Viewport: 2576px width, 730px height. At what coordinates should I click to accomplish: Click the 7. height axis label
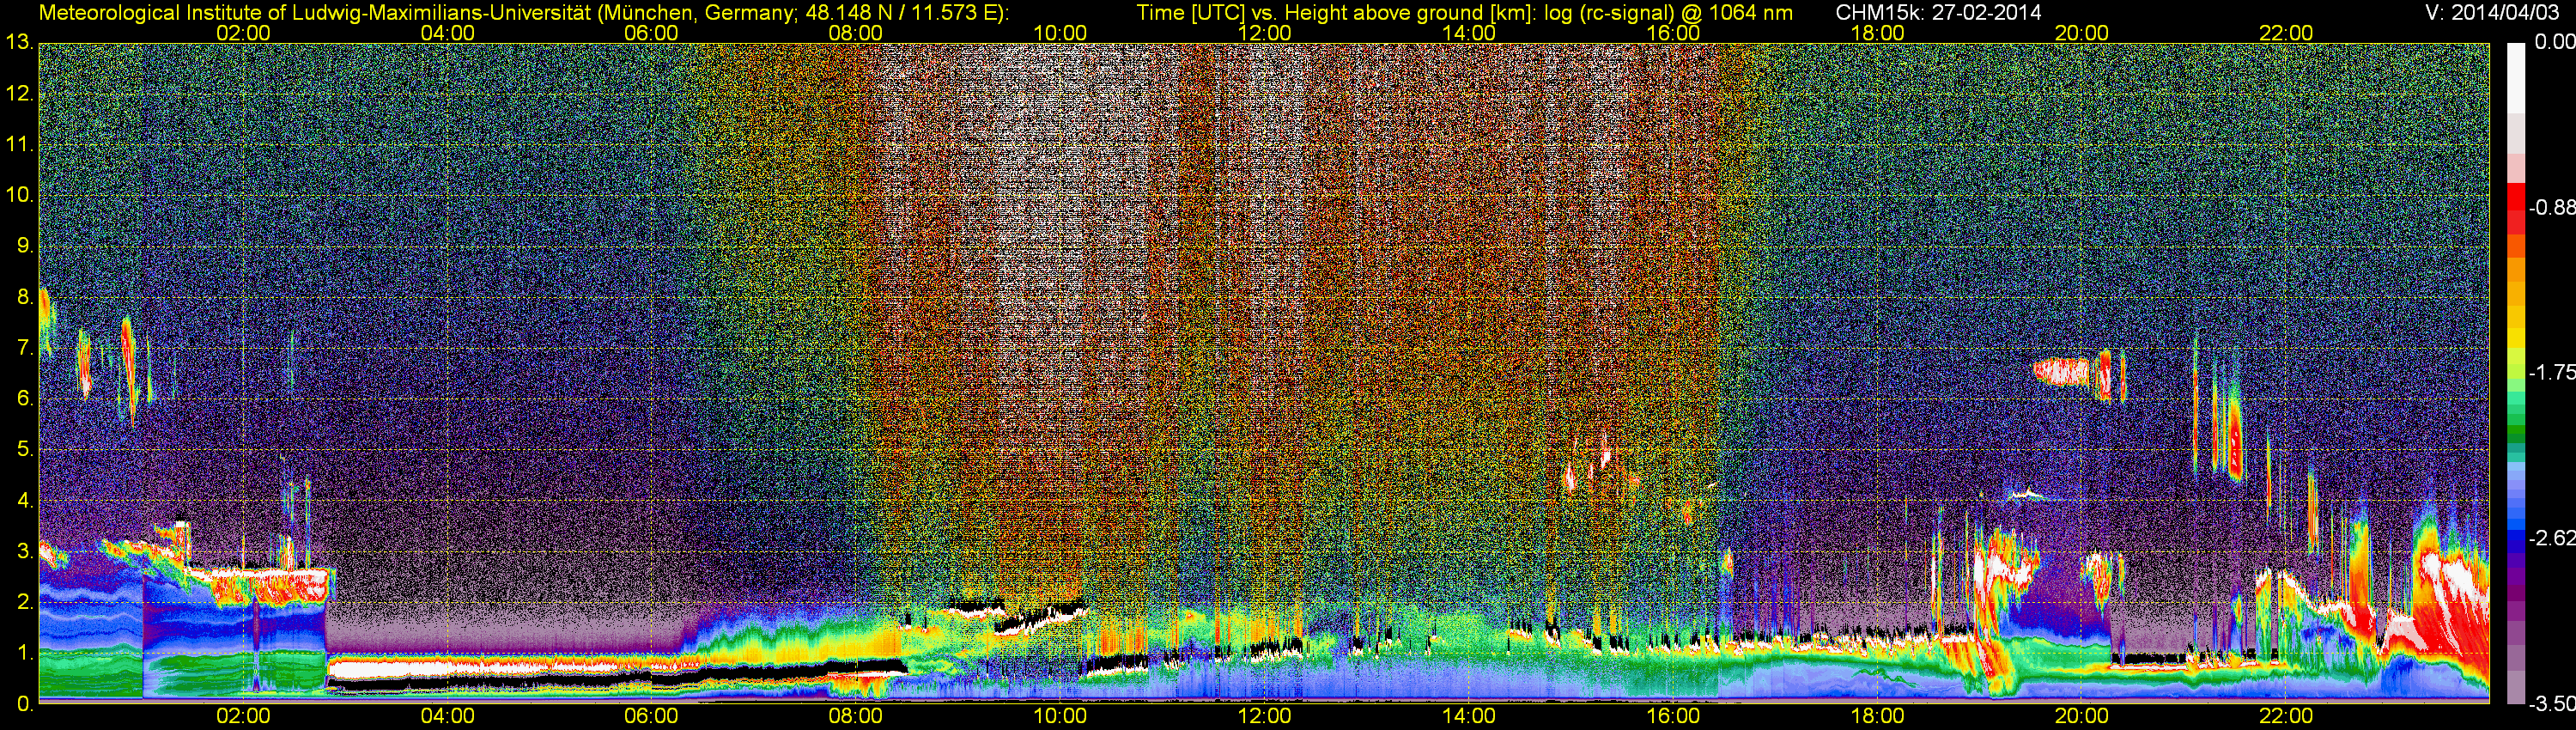[x=25, y=348]
